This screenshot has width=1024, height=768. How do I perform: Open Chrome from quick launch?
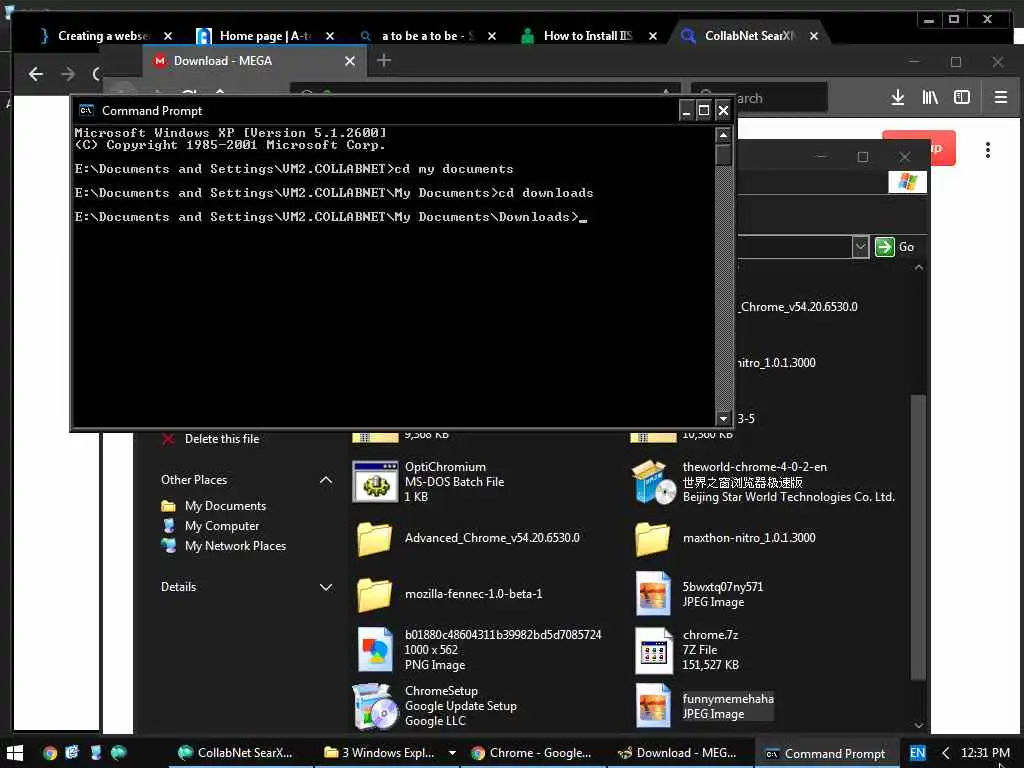pos(50,753)
